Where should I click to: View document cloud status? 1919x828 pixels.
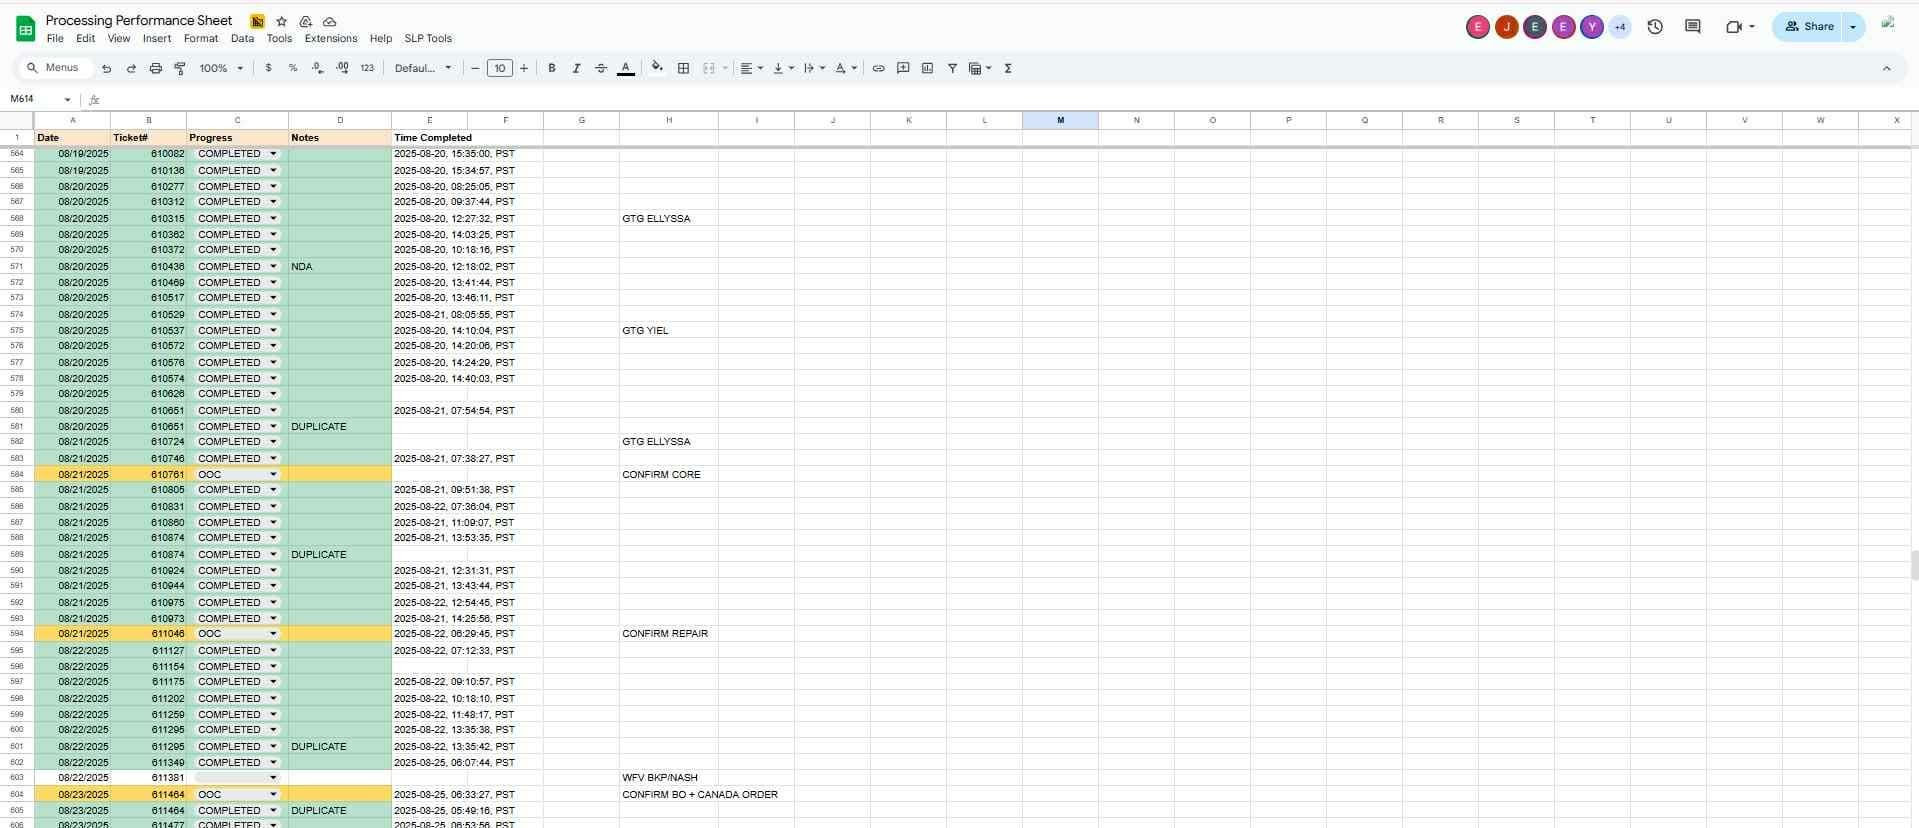point(330,21)
